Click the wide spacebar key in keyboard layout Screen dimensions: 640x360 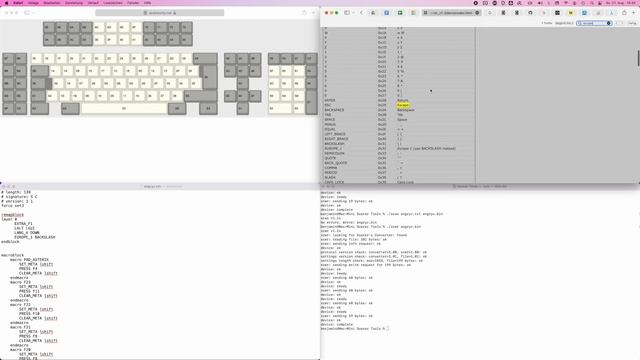124,109
